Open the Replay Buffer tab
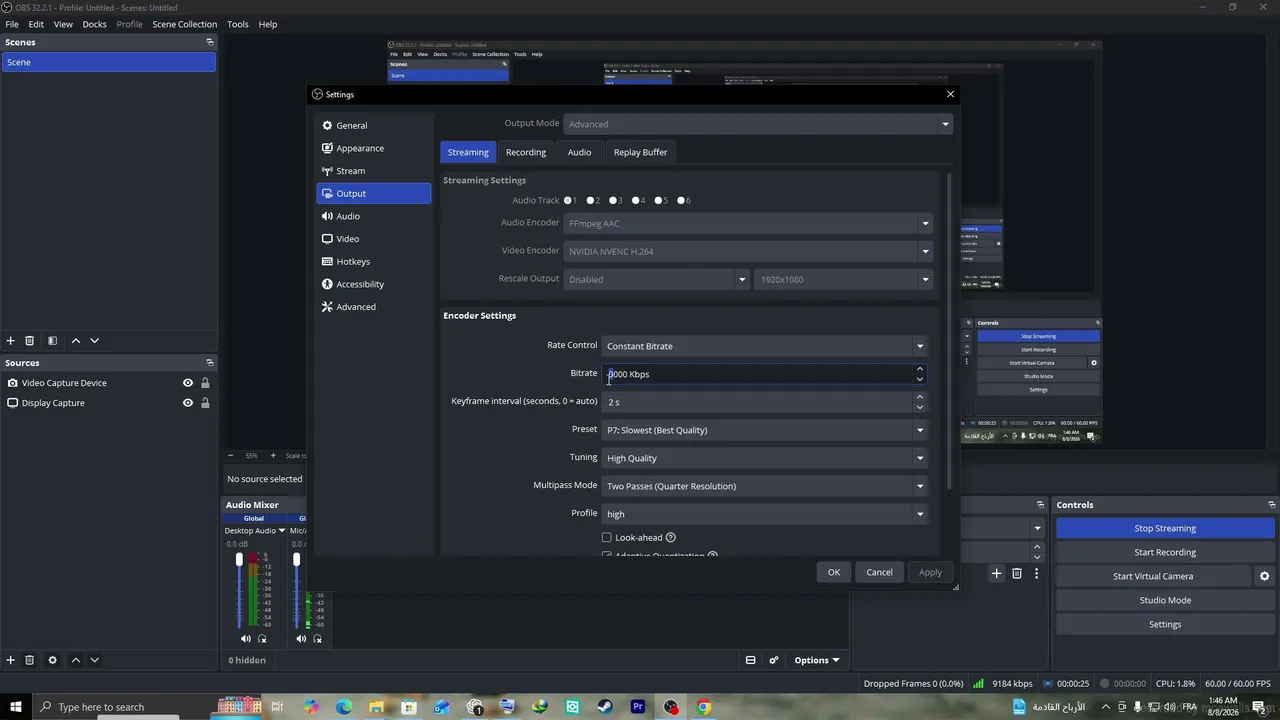1280x720 pixels. (x=640, y=152)
